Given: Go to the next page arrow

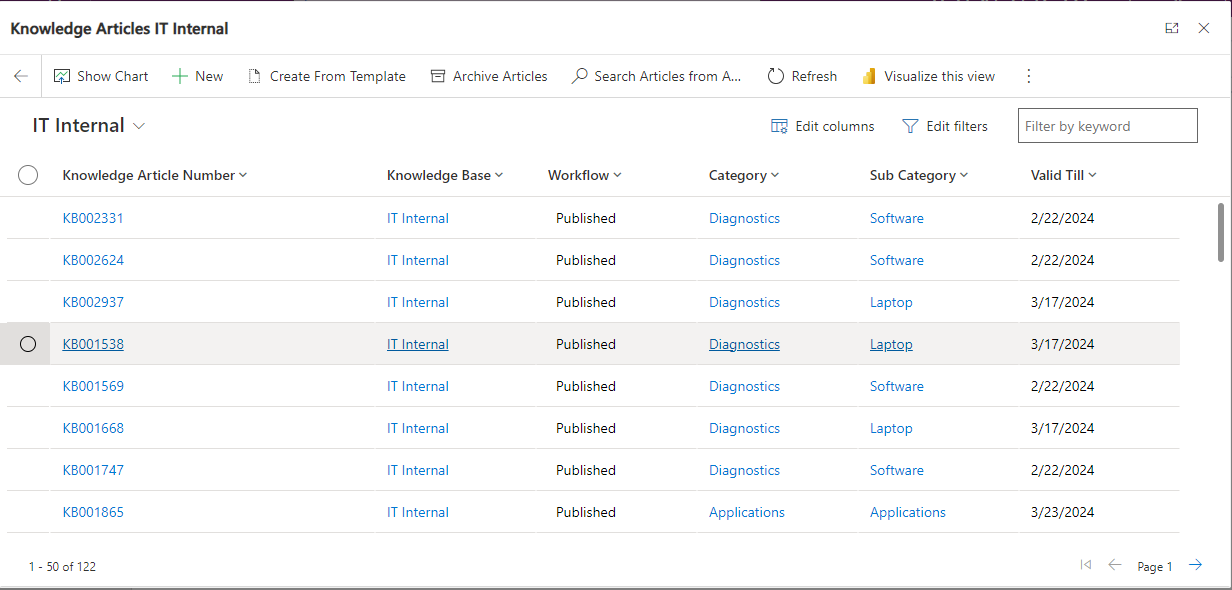Looking at the screenshot, I should coord(1196,565).
